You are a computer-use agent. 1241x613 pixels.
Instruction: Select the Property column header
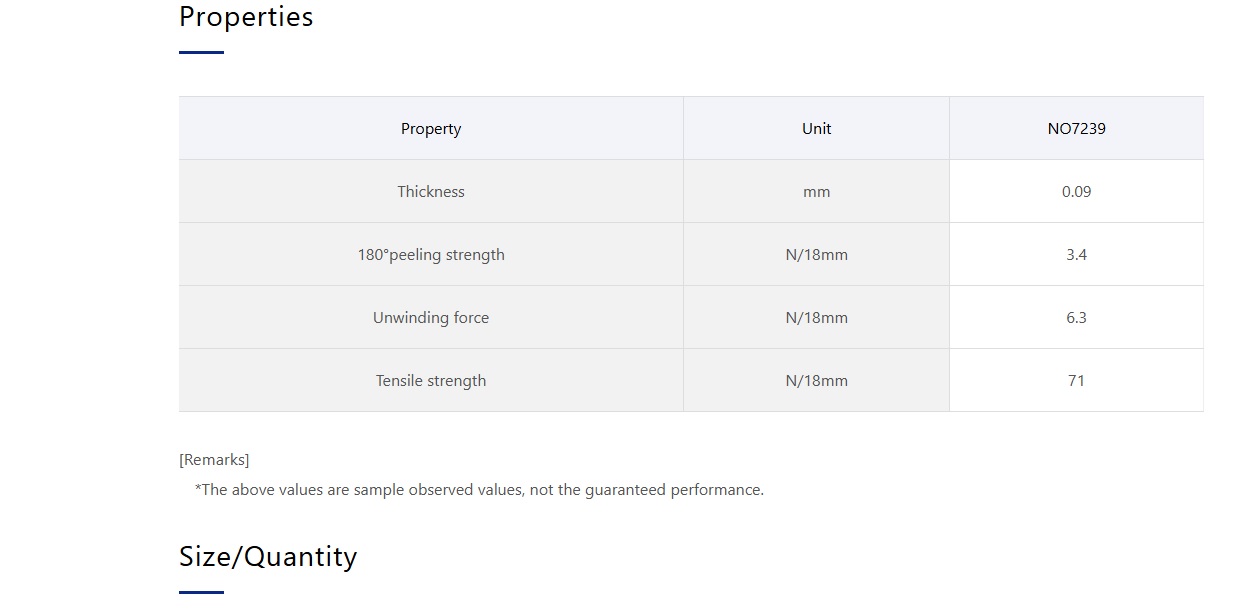(x=431, y=128)
